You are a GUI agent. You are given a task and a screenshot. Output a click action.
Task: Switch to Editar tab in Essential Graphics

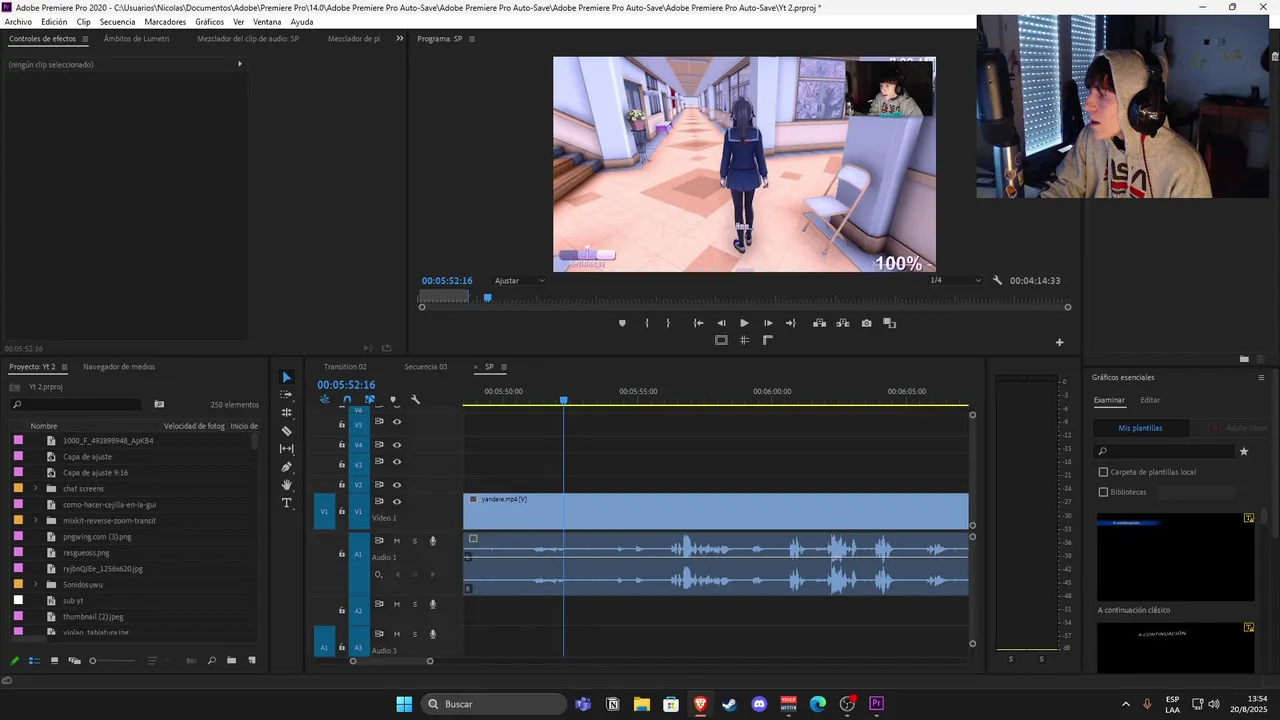click(x=1151, y=400)
